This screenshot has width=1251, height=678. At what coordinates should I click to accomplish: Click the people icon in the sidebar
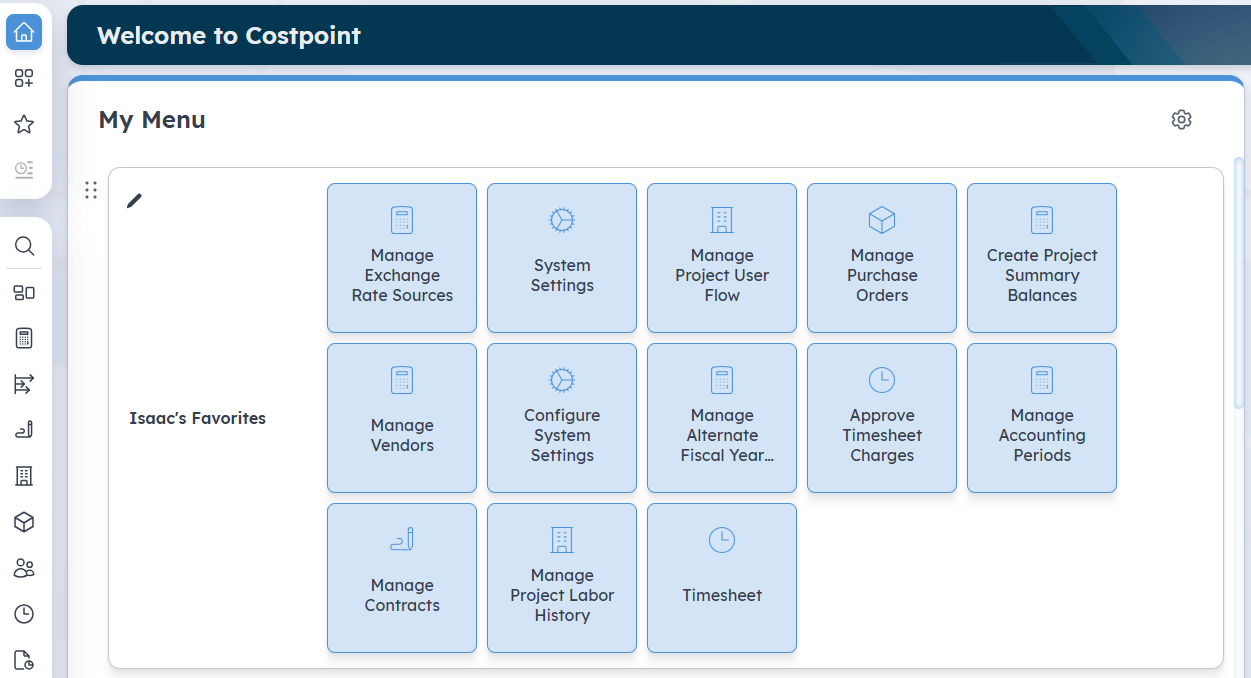[24, 568]
